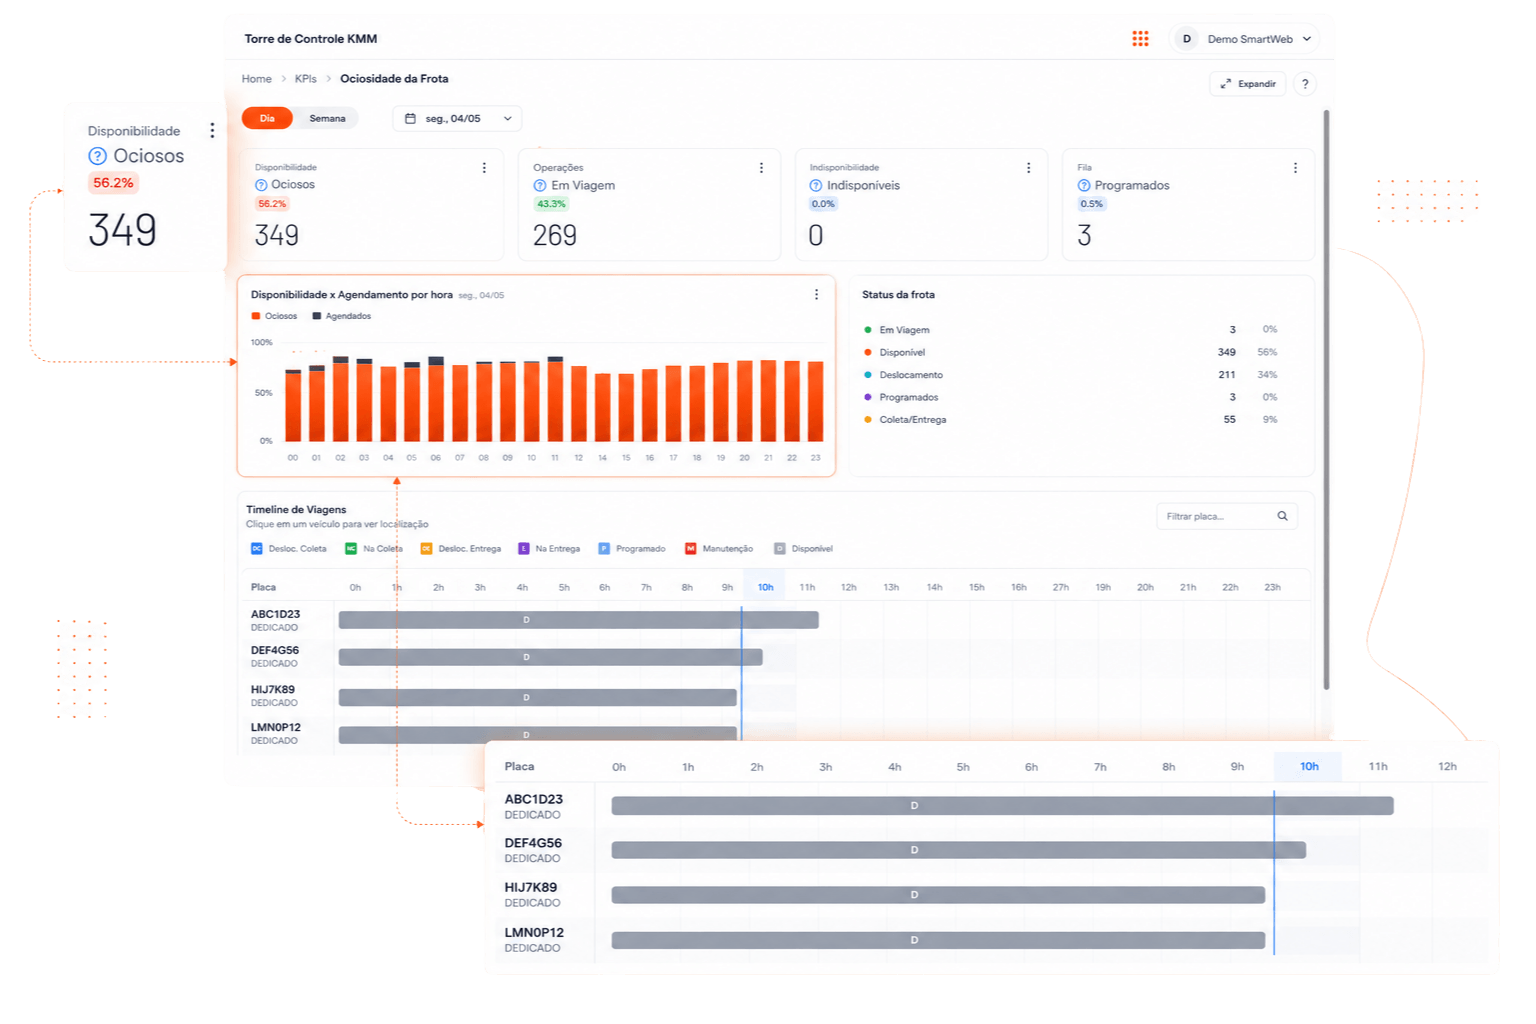Open the Em Viagem card options menu

[x=761, y=168]
